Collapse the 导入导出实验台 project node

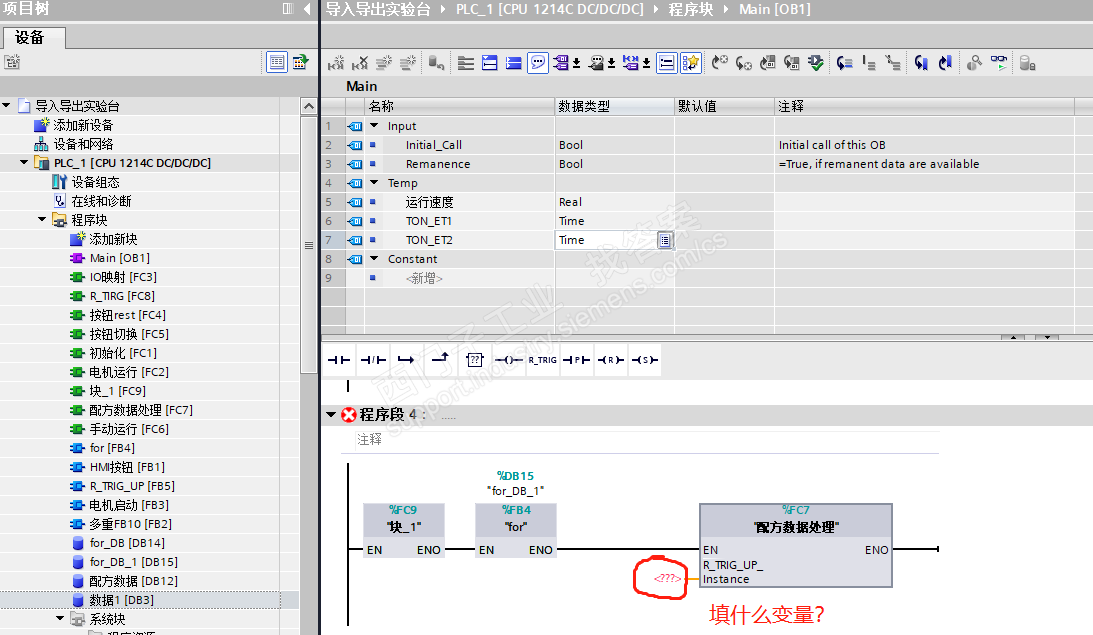[x=6, y=105]
